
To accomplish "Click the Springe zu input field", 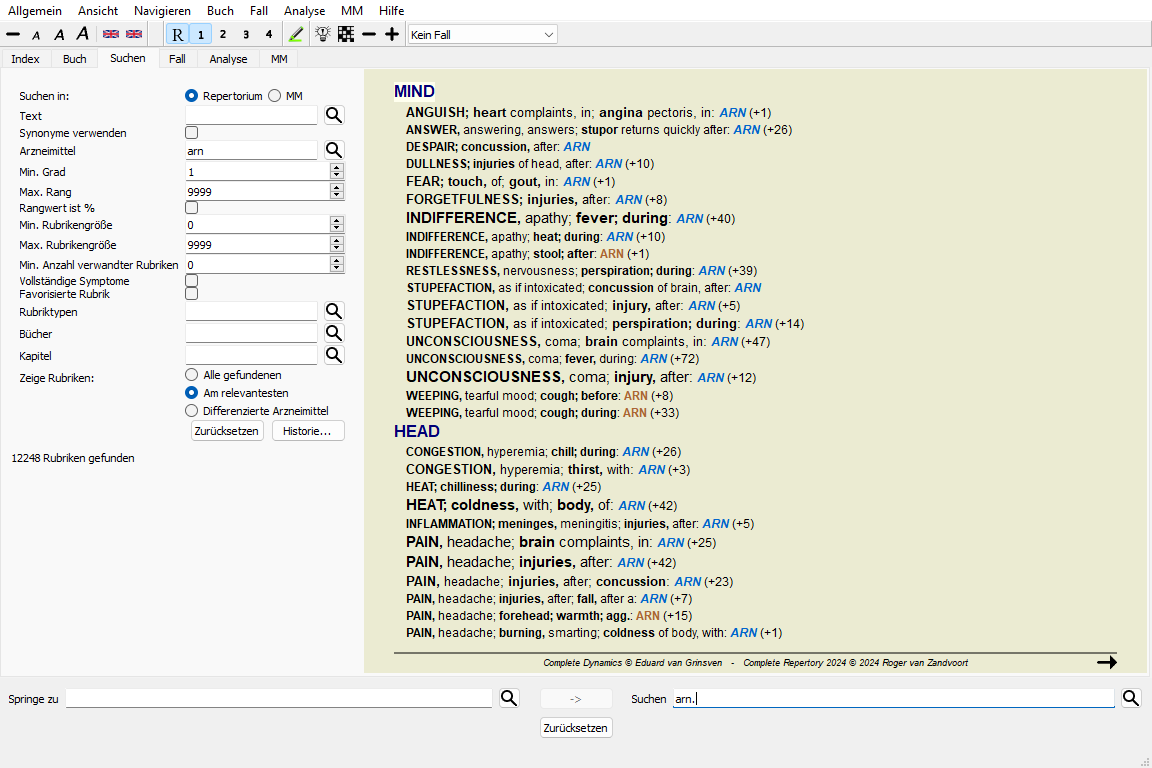I will 279,699.
